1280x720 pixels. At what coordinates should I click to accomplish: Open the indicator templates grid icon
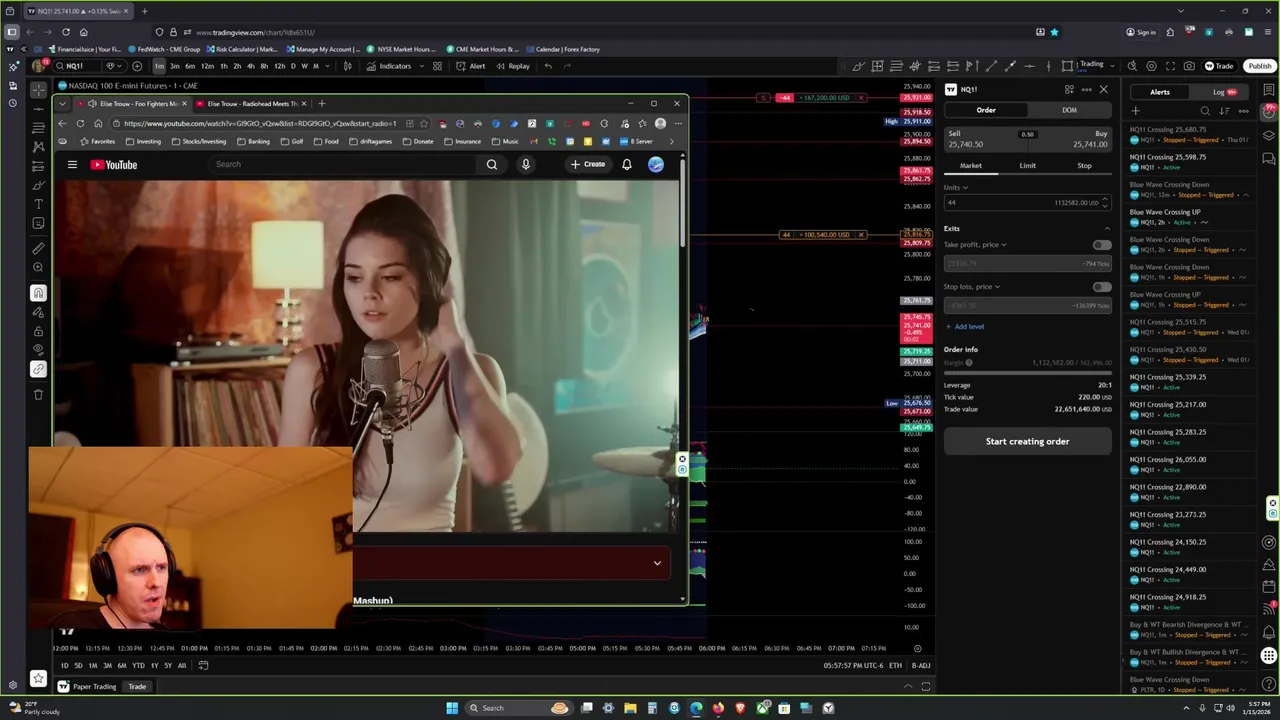pos(437,66)
